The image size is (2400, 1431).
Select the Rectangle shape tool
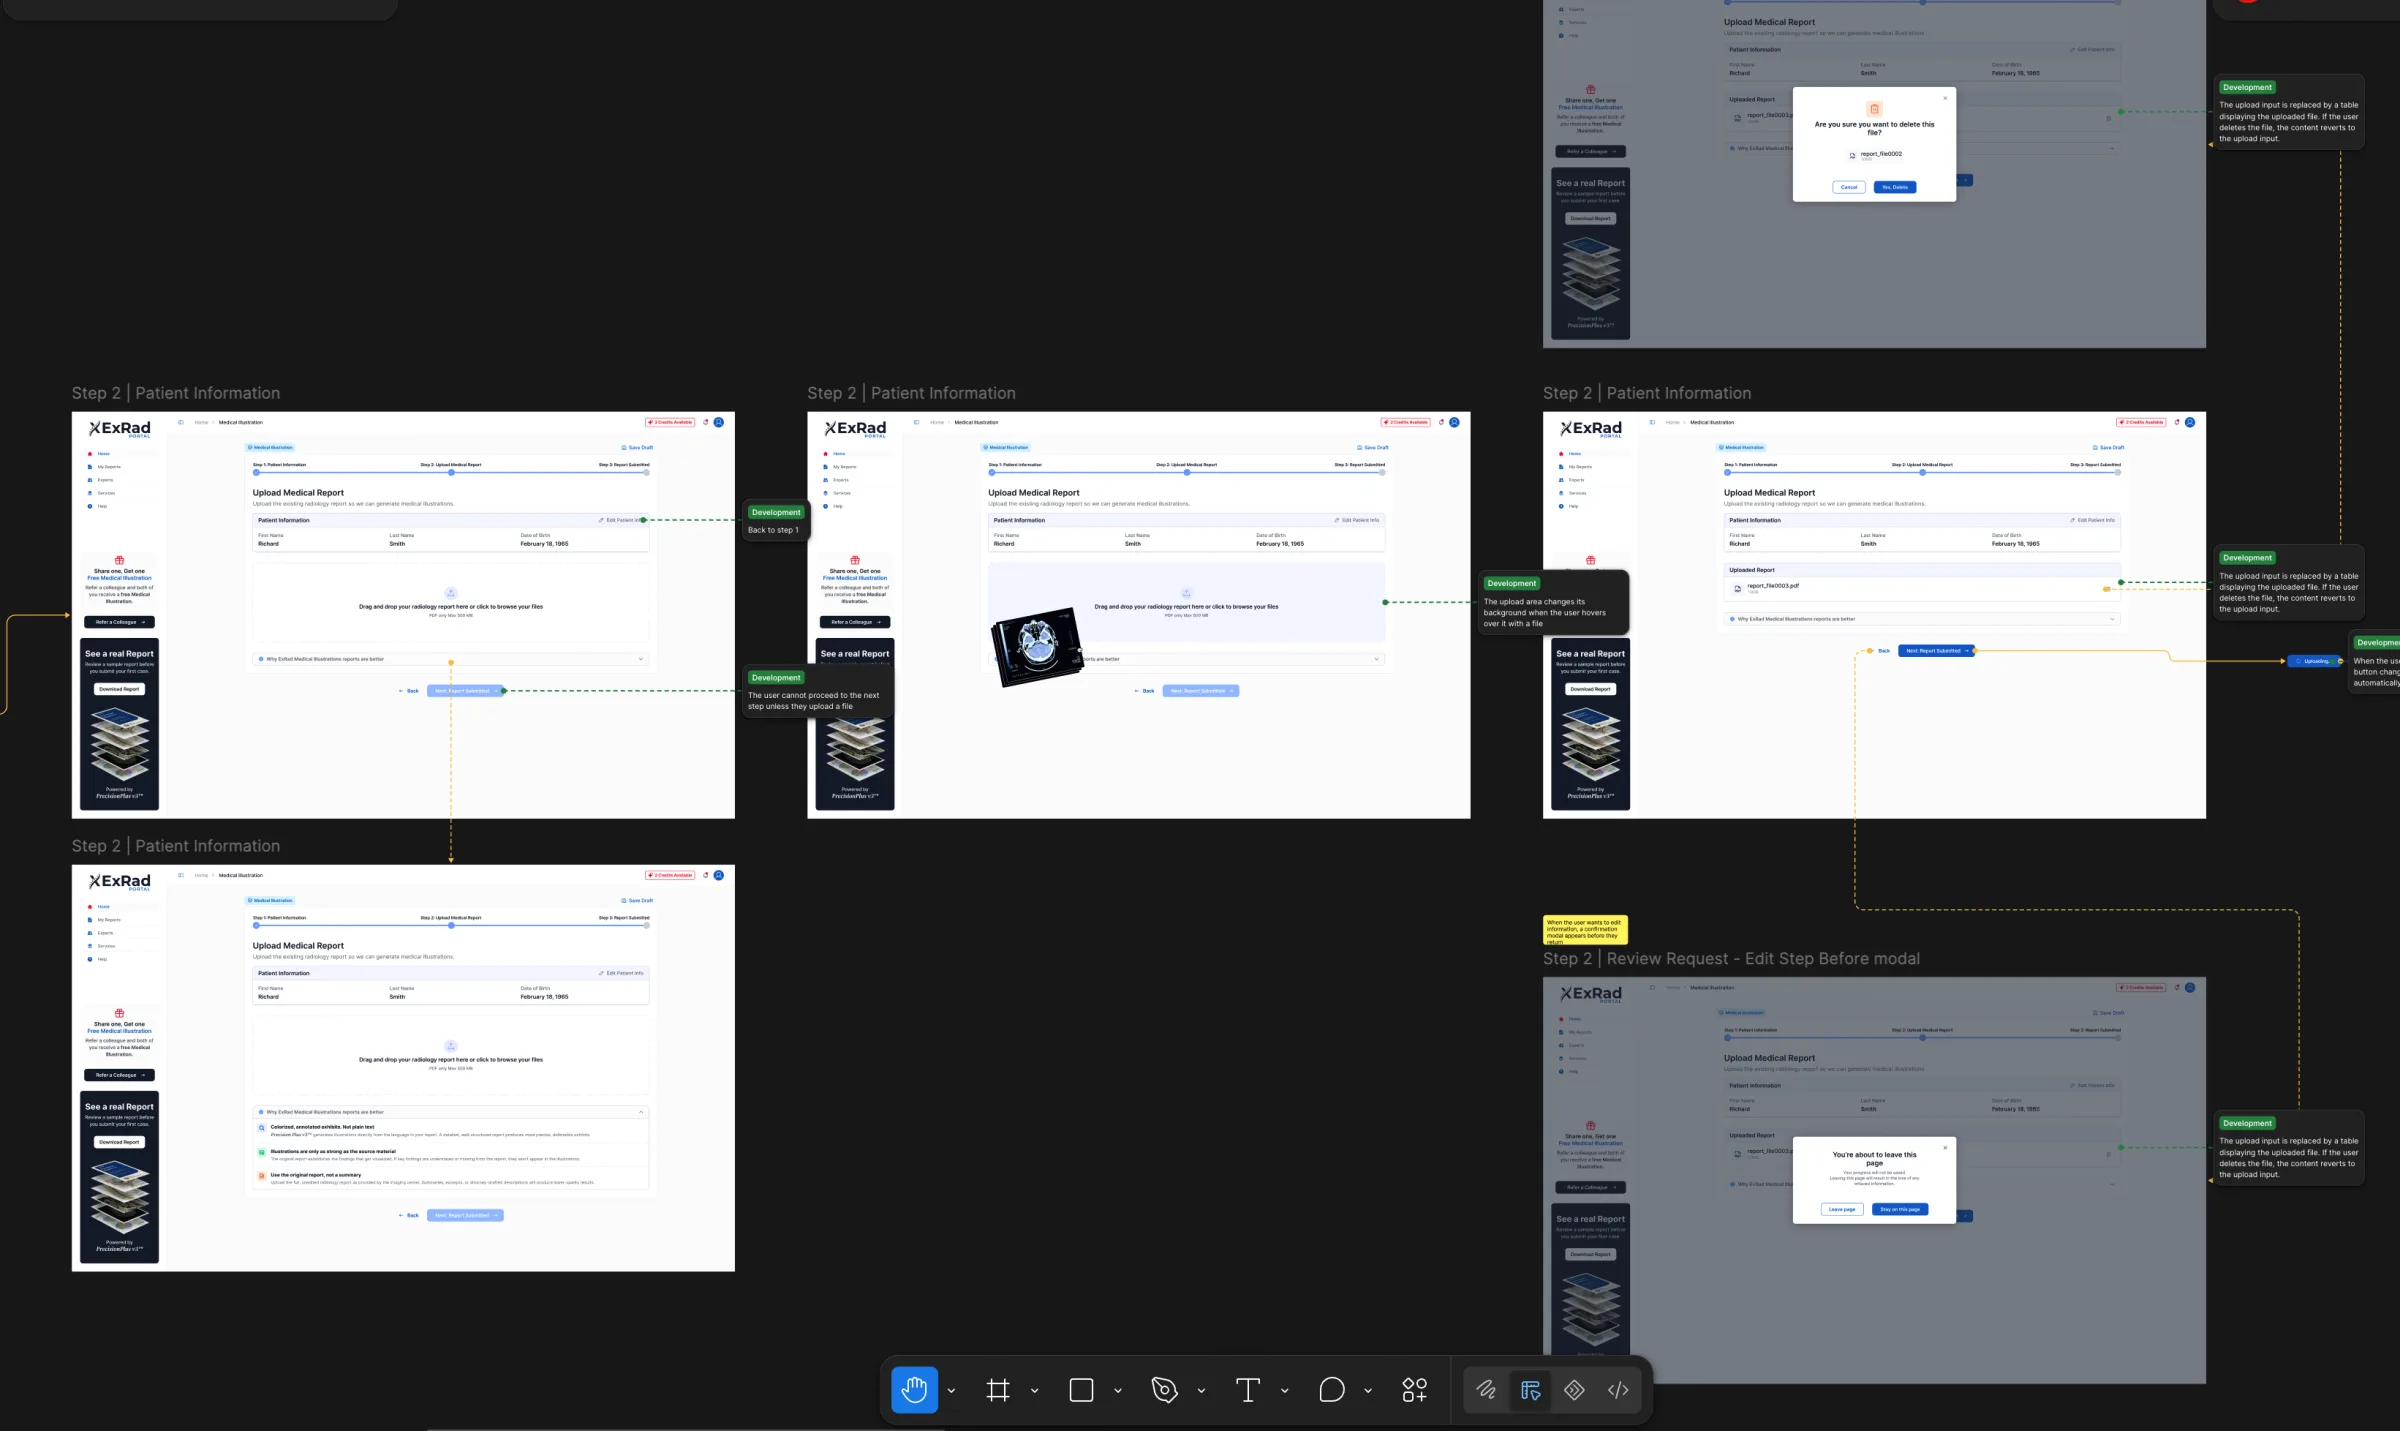(x=1081, y=1390)
